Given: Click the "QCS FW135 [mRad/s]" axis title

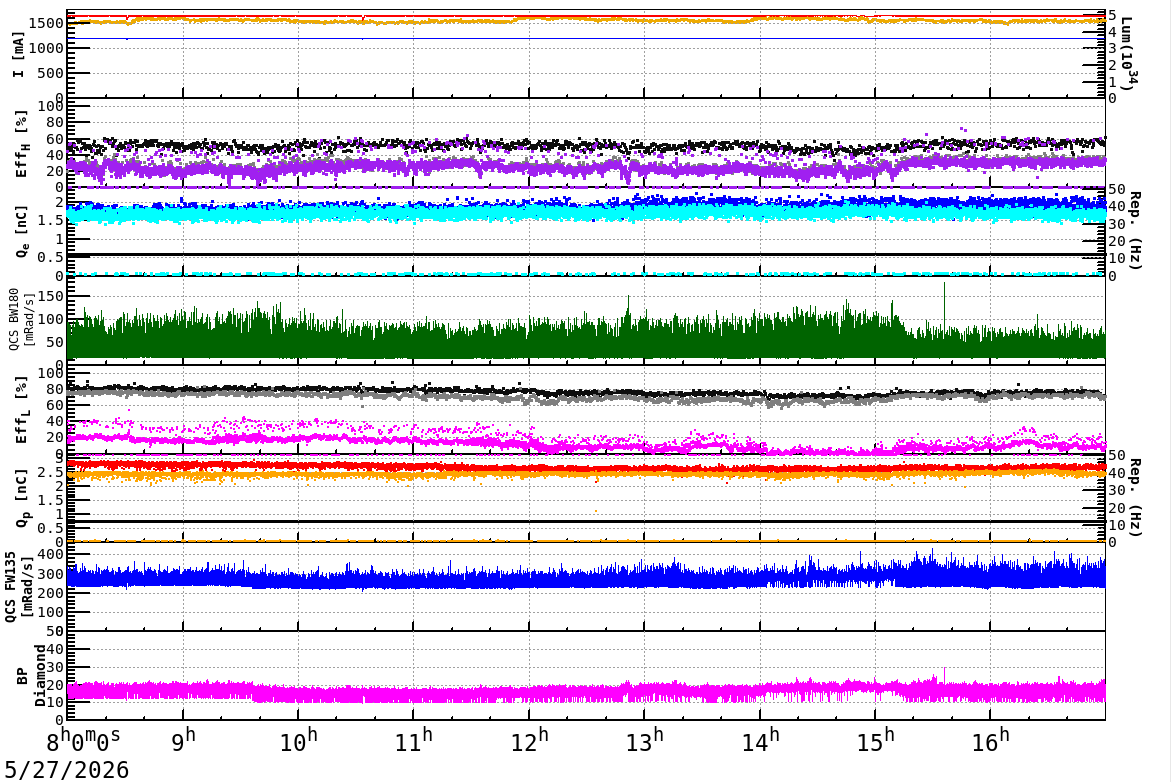Looking at the screenshot, I should tap(19, 587).
